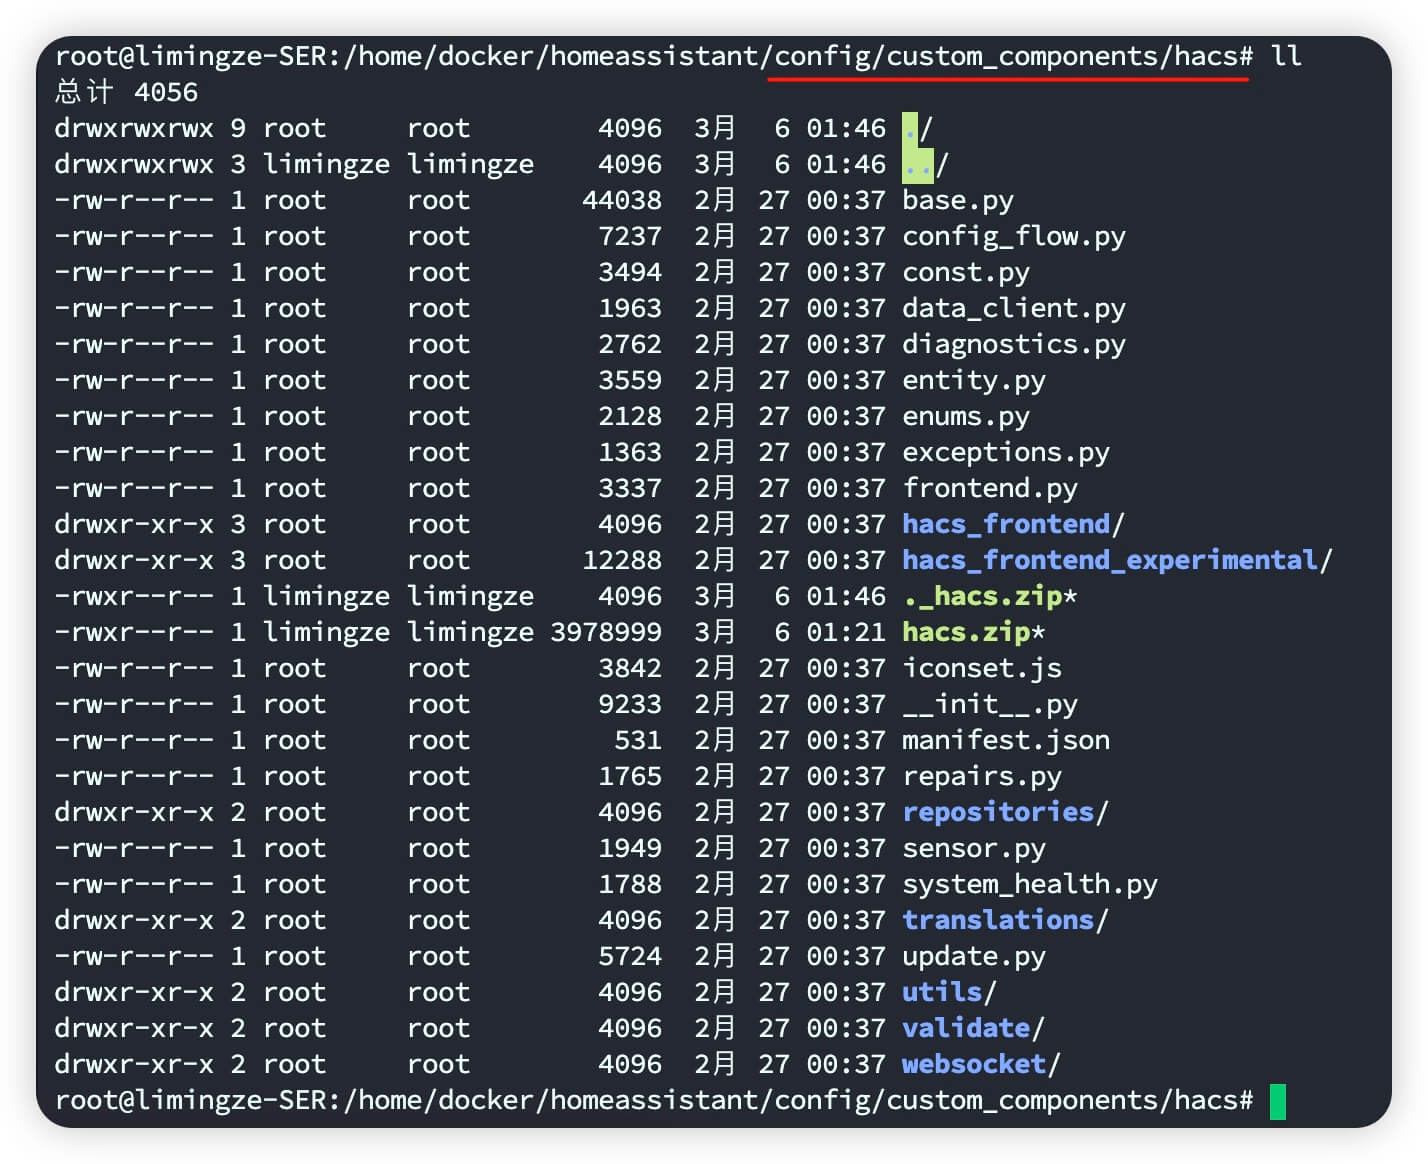Click the ll command in first prompt
The width and height of the screenshot is (1428, 1164).
(1286, 57)
